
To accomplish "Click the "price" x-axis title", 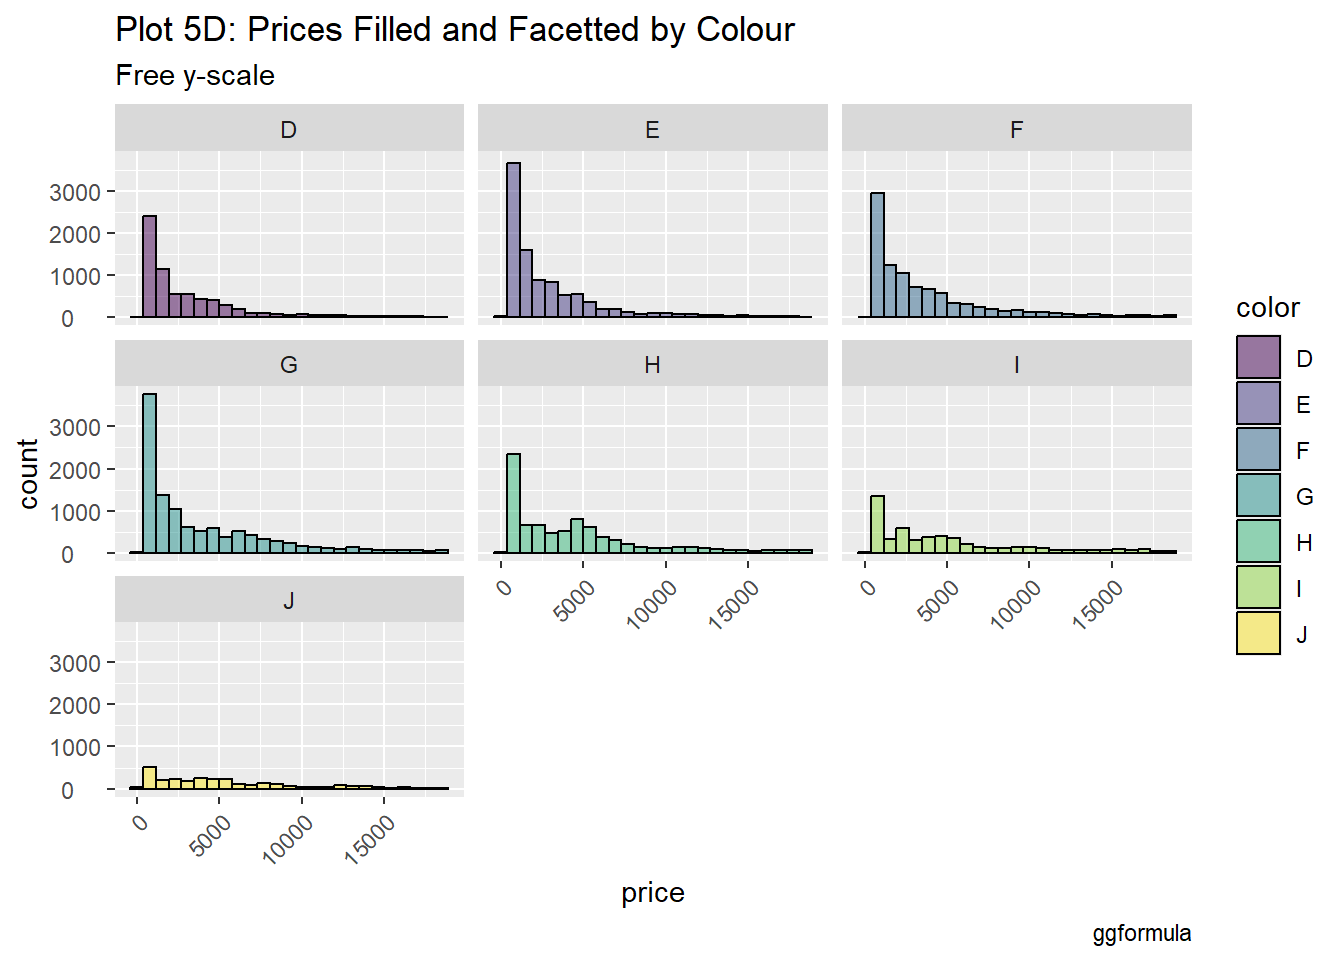I will [652, 892].
